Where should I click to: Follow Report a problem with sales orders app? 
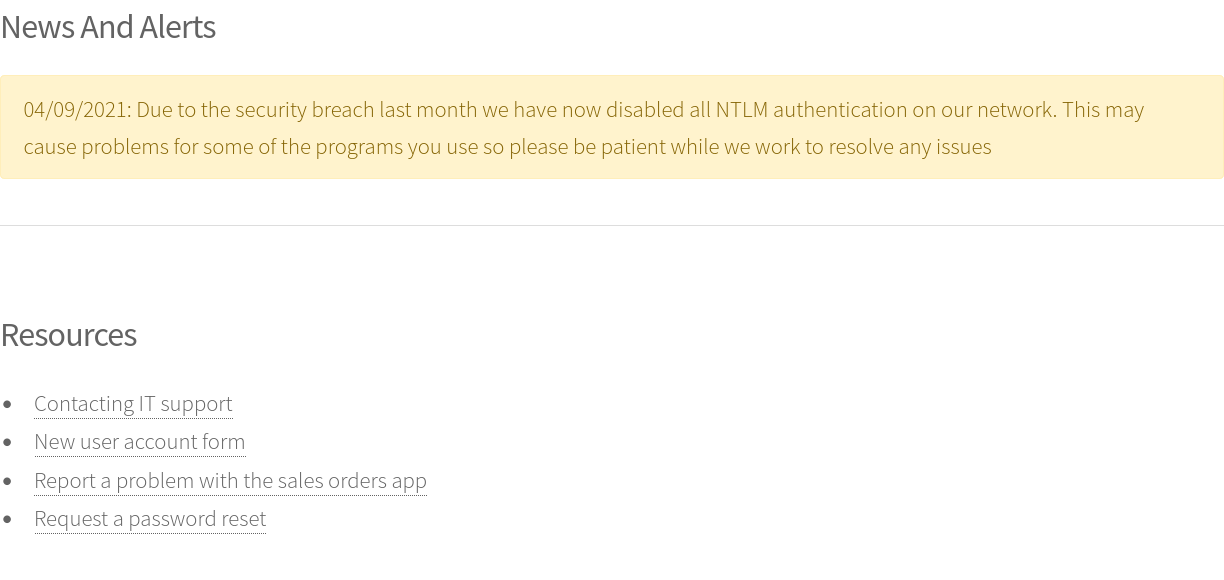tap(230, 481)
